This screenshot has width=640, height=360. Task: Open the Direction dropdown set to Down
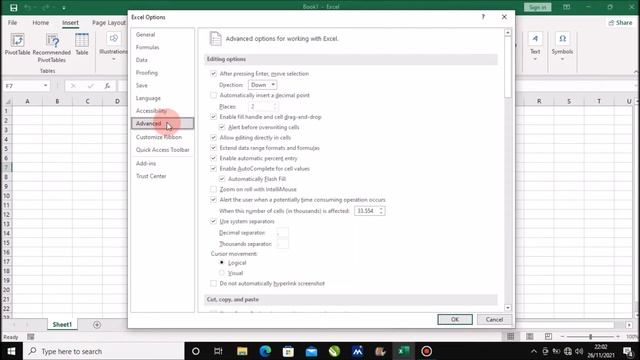(262, 84)
